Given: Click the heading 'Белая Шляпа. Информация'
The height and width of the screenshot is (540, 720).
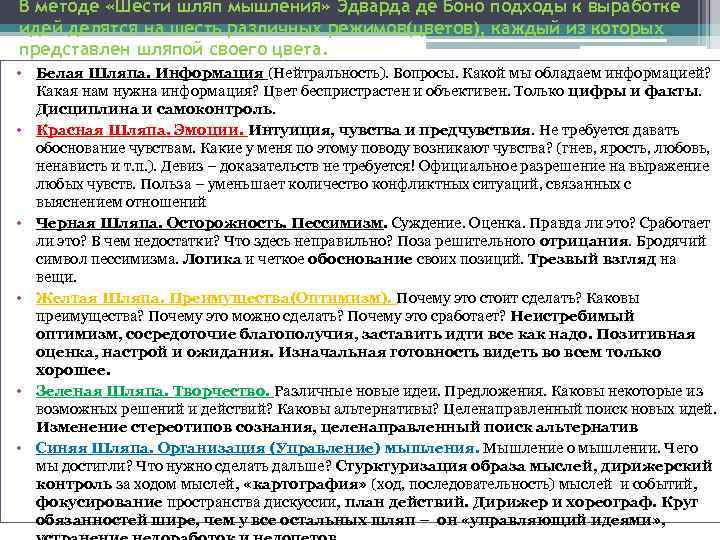Looking at the screenshot, I should pyautogui.click(x=150, y=73).
